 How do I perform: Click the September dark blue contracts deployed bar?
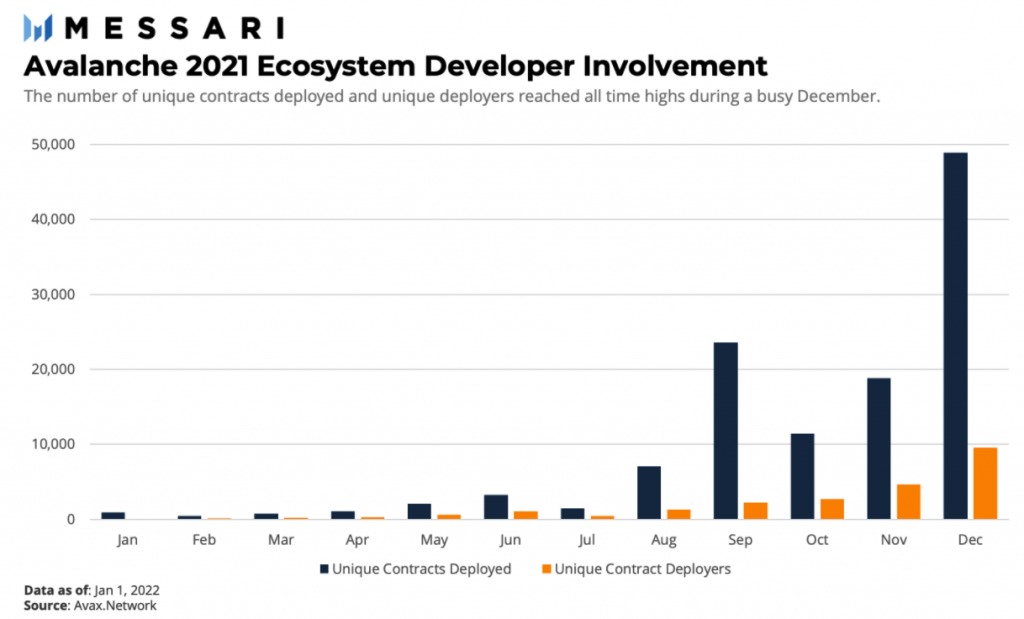coord(726,431)
